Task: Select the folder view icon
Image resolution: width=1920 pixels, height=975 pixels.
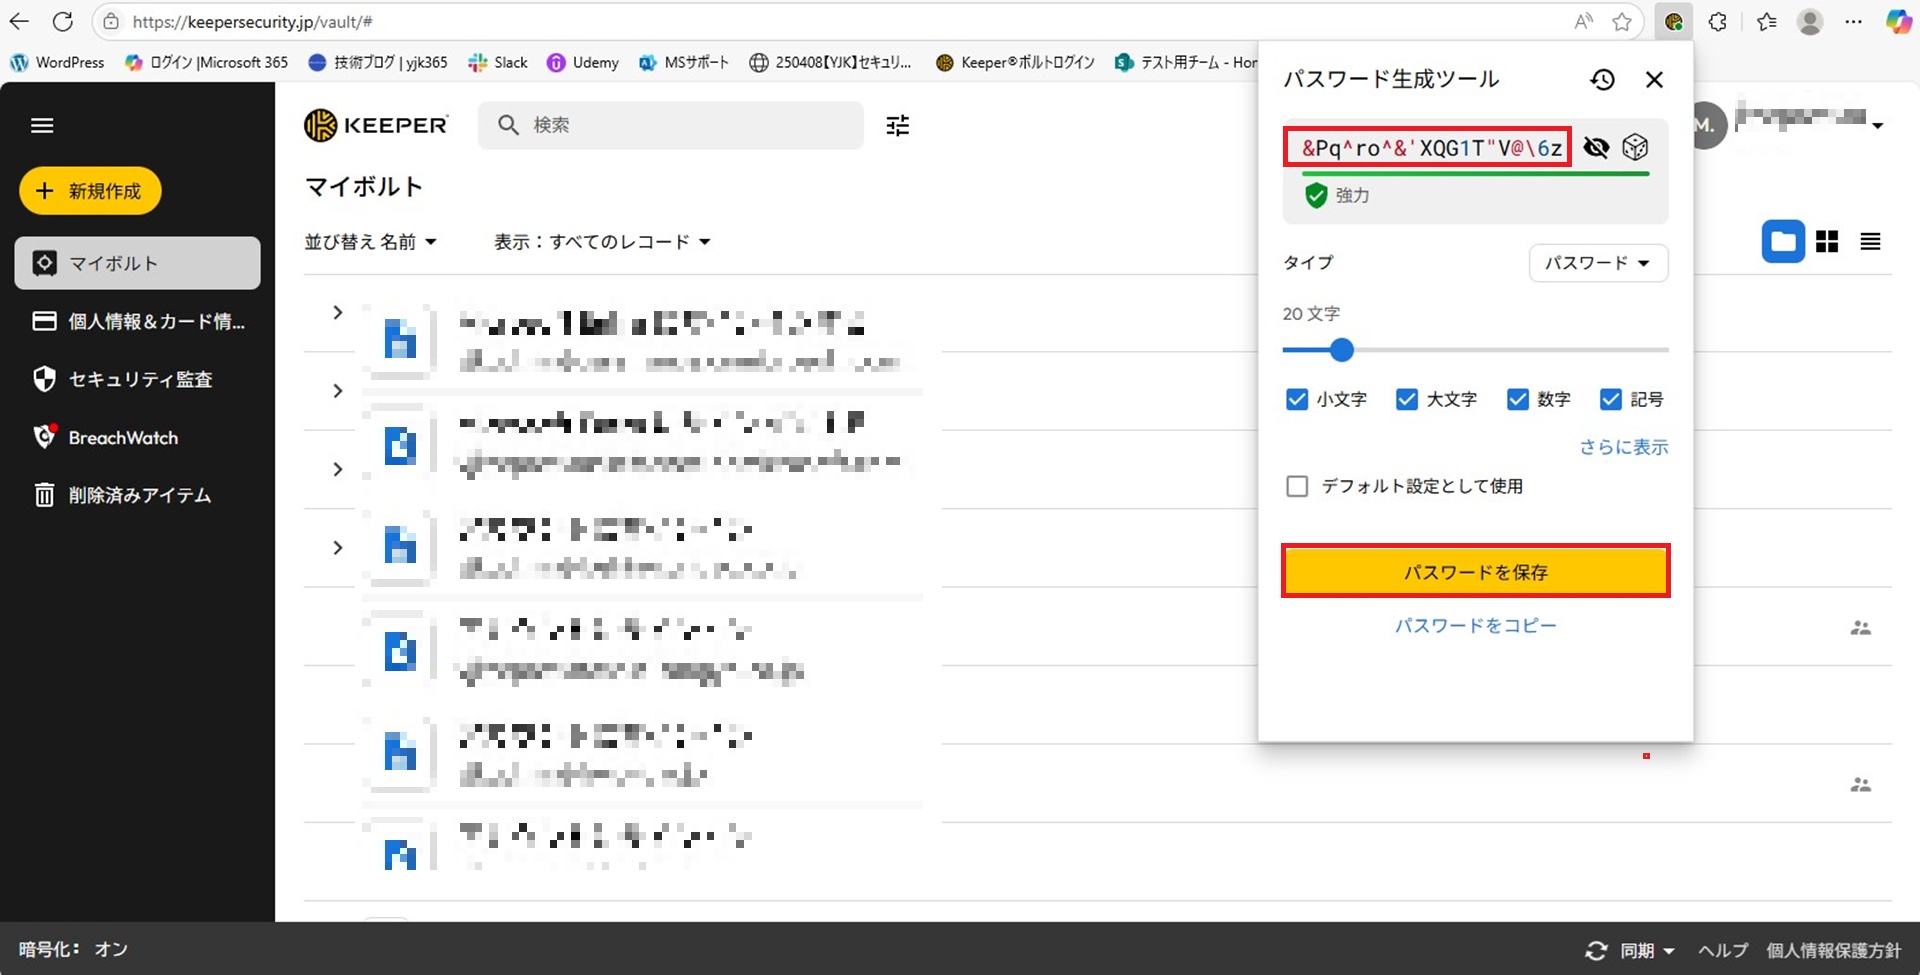Action: click(x=1782, y=242)
